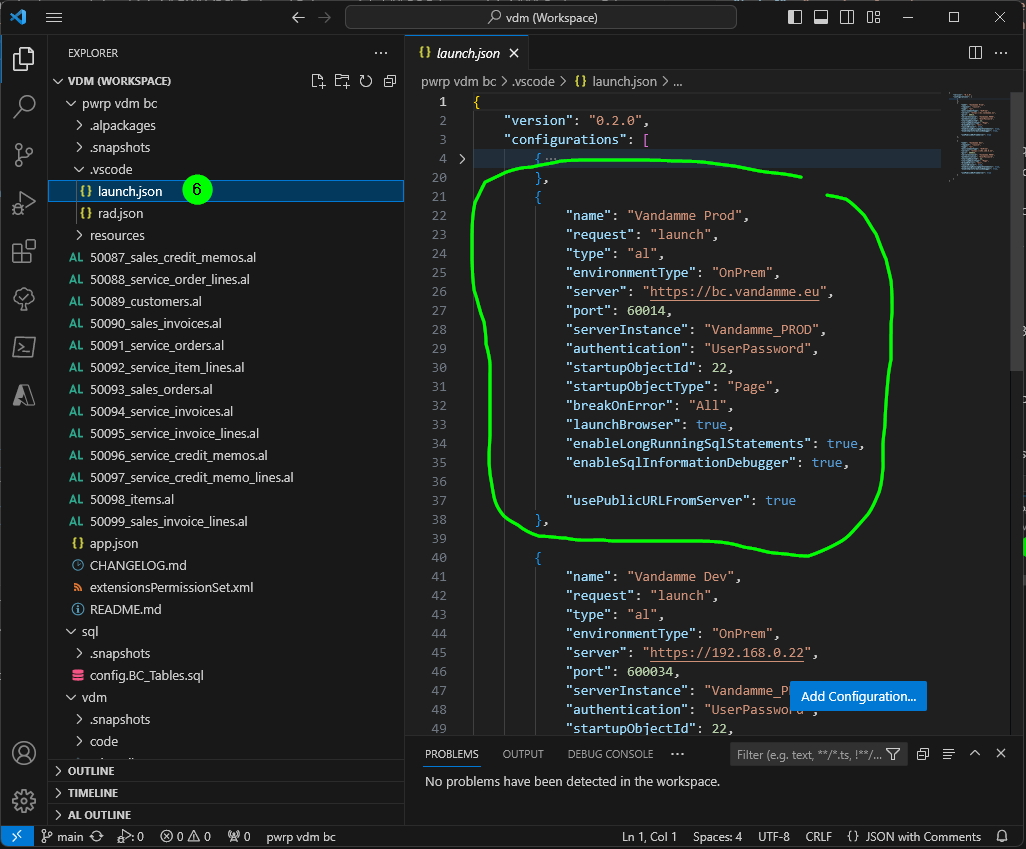Click New File icon in Explorer header
The image size is (1026, 849).
click(318, 81)
